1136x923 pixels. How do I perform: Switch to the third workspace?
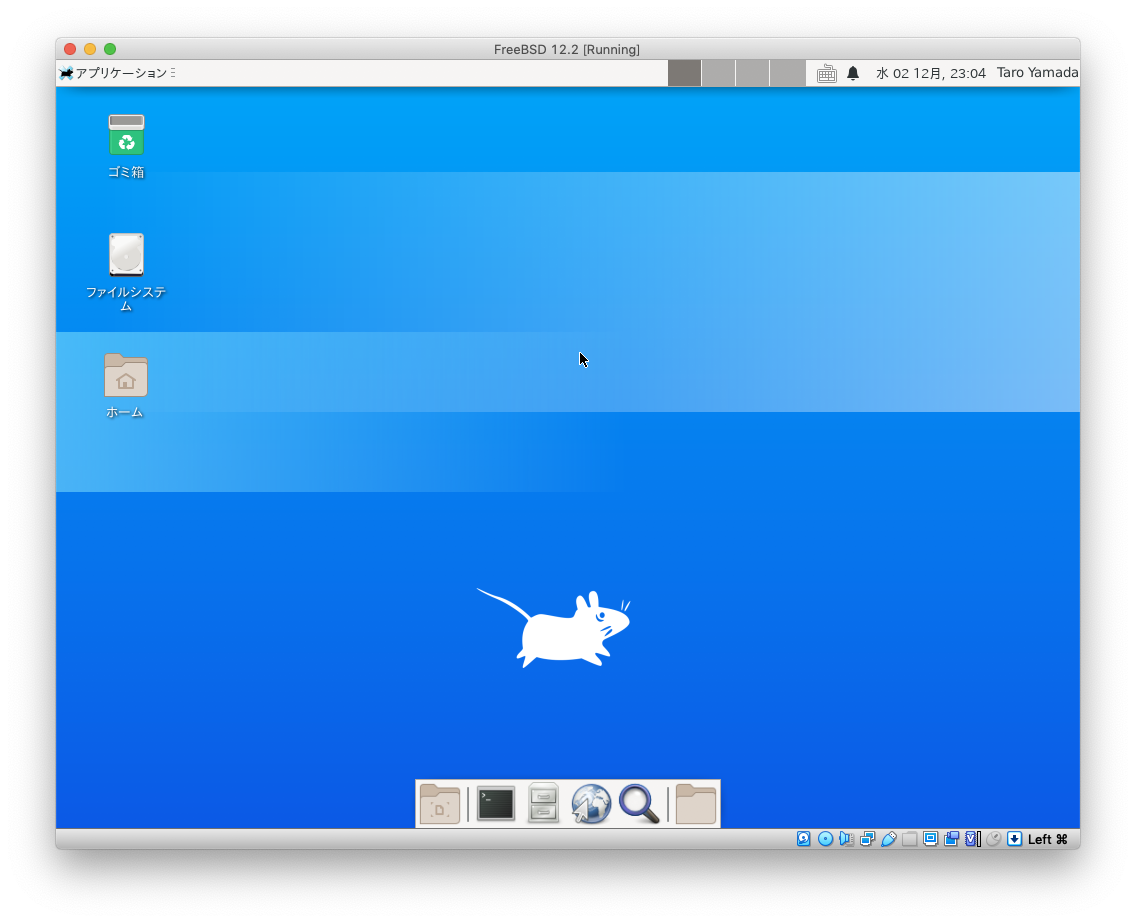(x=752, y=73)
